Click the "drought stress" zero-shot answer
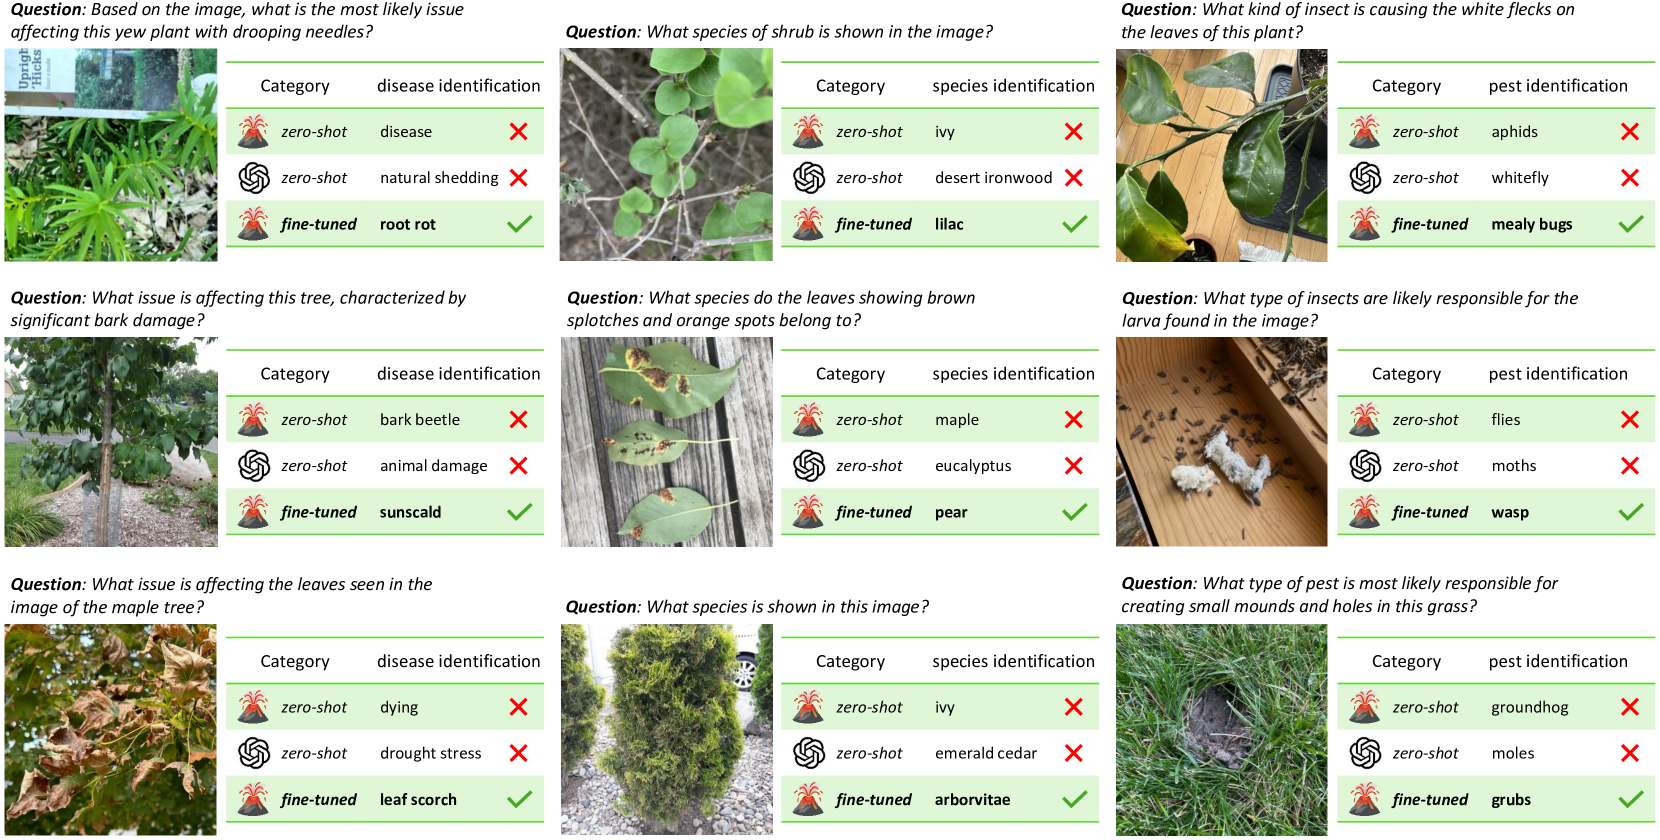Viewport: 1660px width, 840px height. 430,754
